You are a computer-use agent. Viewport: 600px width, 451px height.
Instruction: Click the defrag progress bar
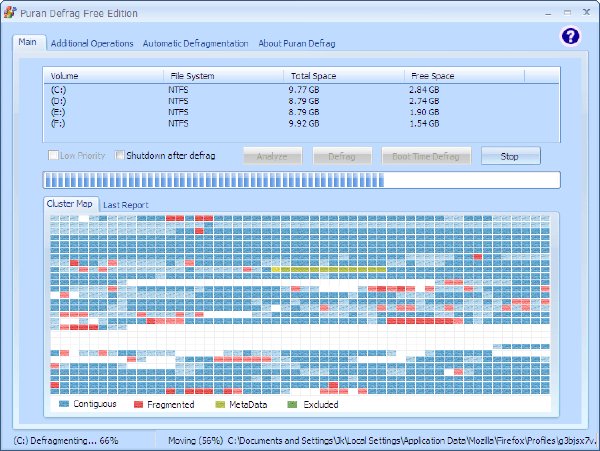[x=302, y=180]
